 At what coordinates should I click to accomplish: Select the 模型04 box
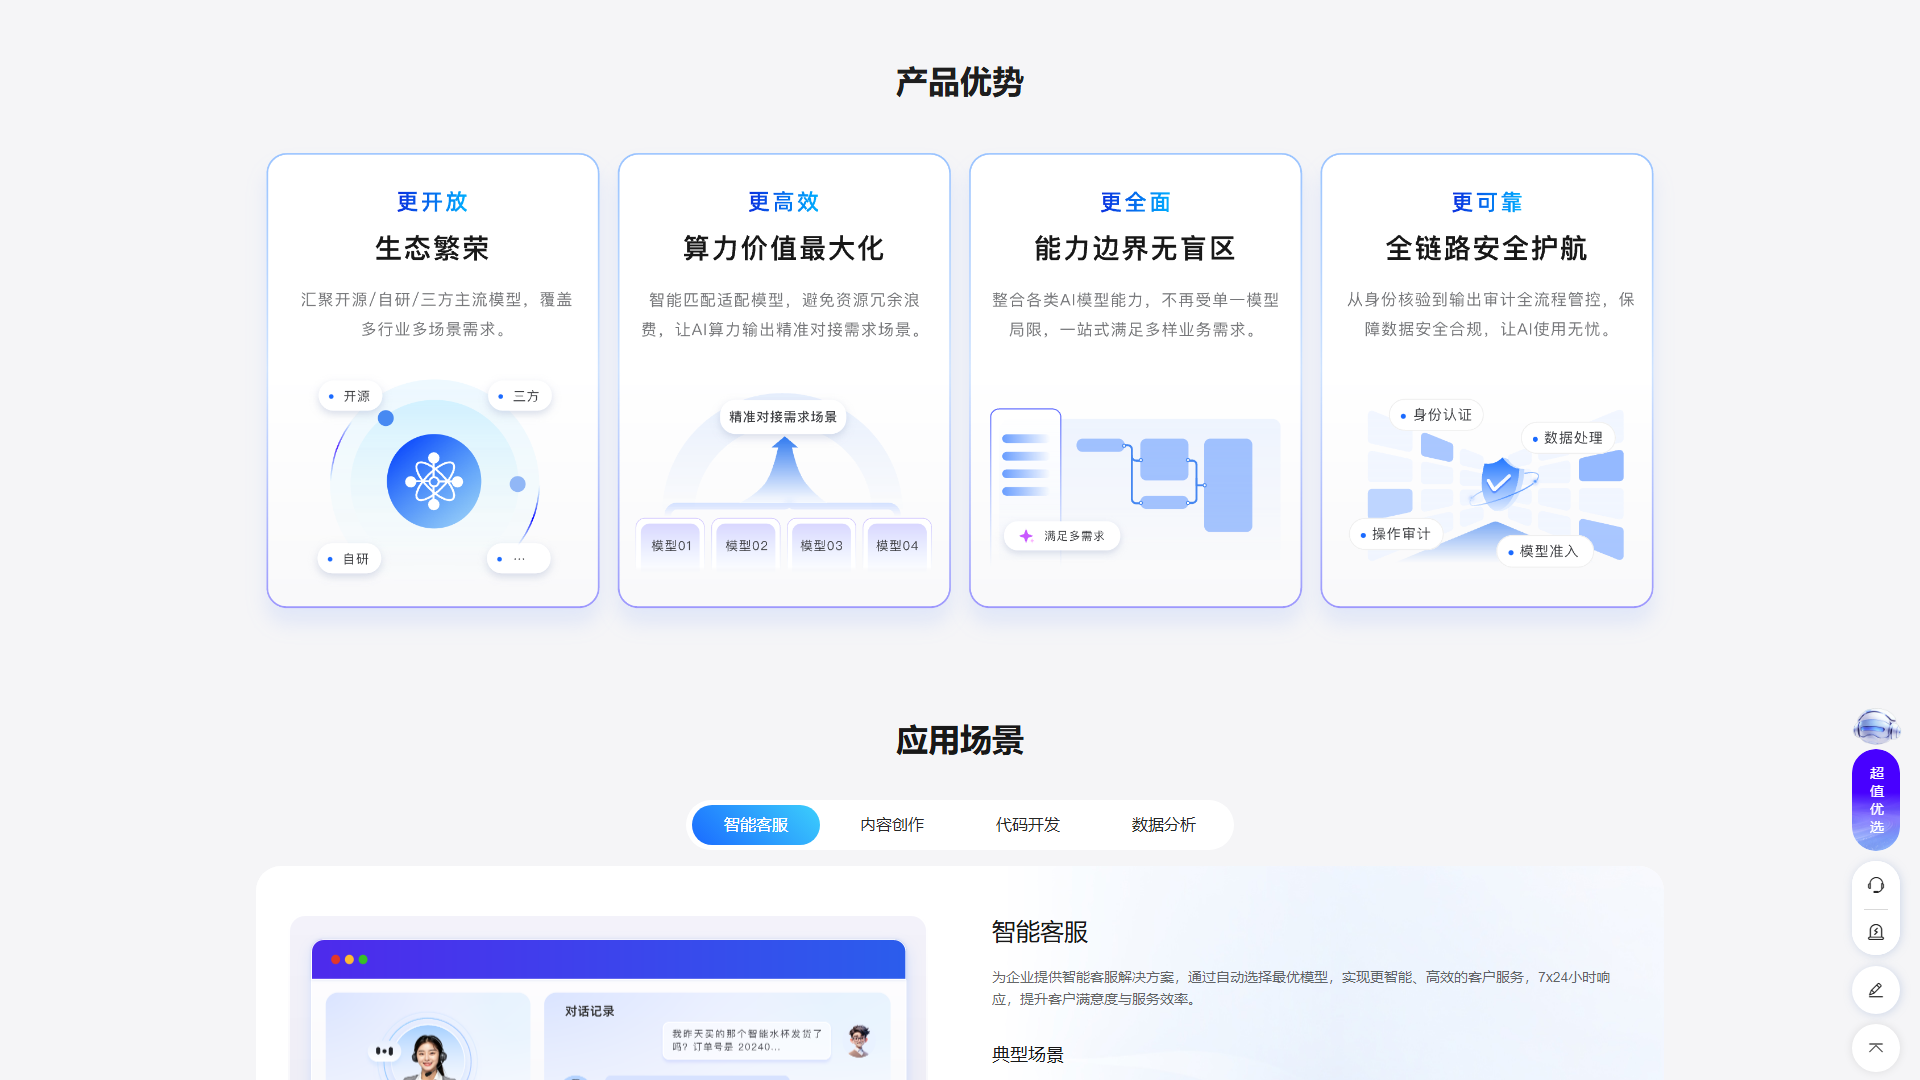897,545
